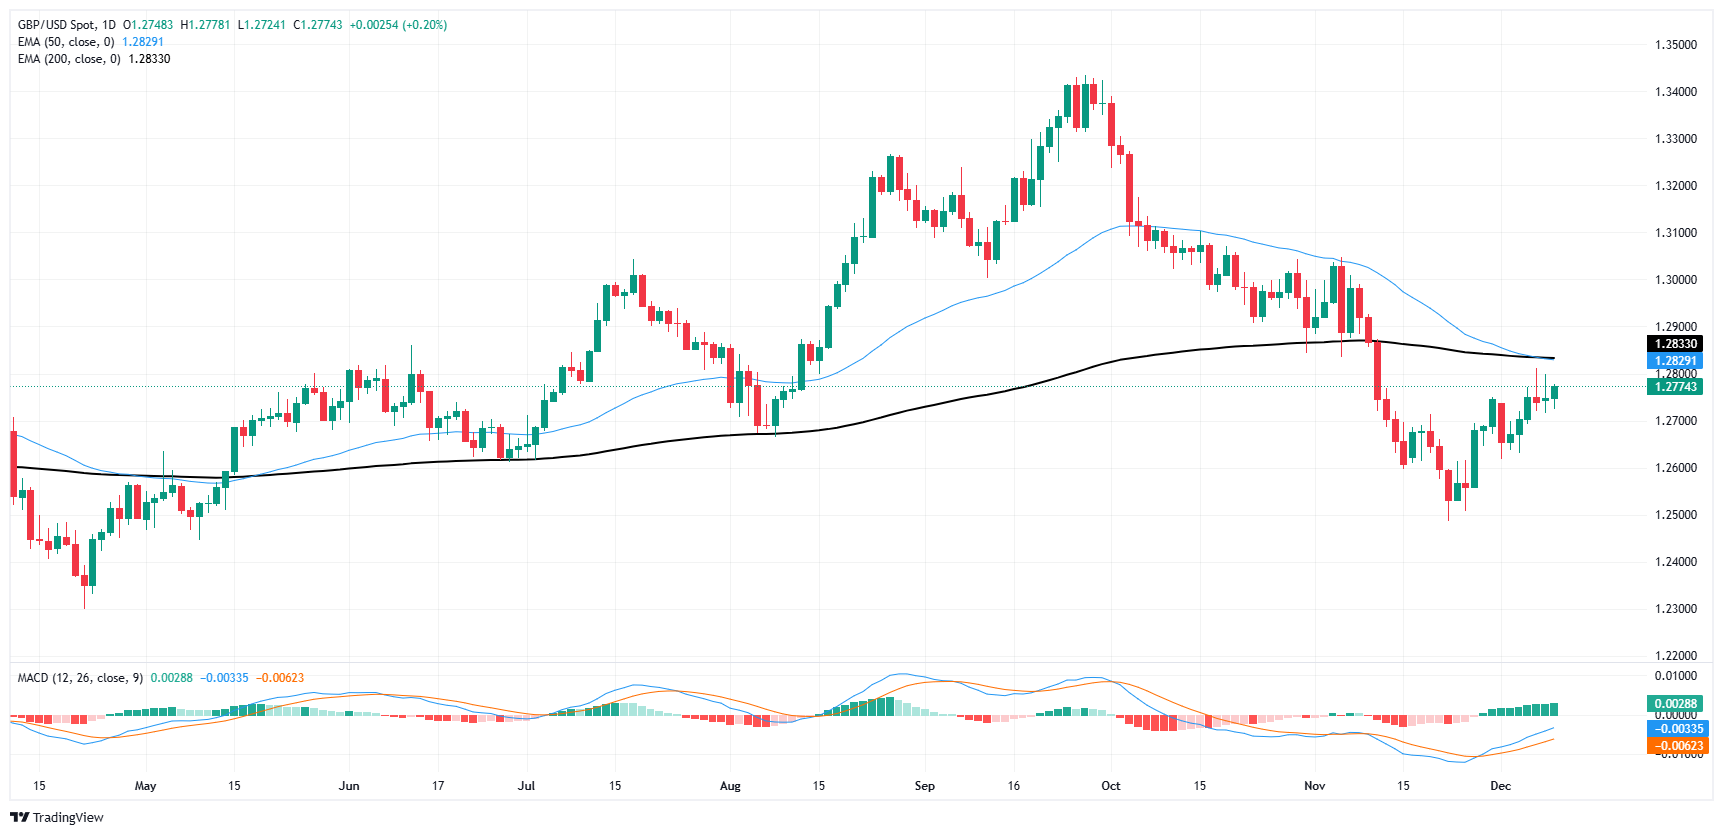
Task: Click the blue 1.28291 EMA price tag
Action: [1674, 361]
